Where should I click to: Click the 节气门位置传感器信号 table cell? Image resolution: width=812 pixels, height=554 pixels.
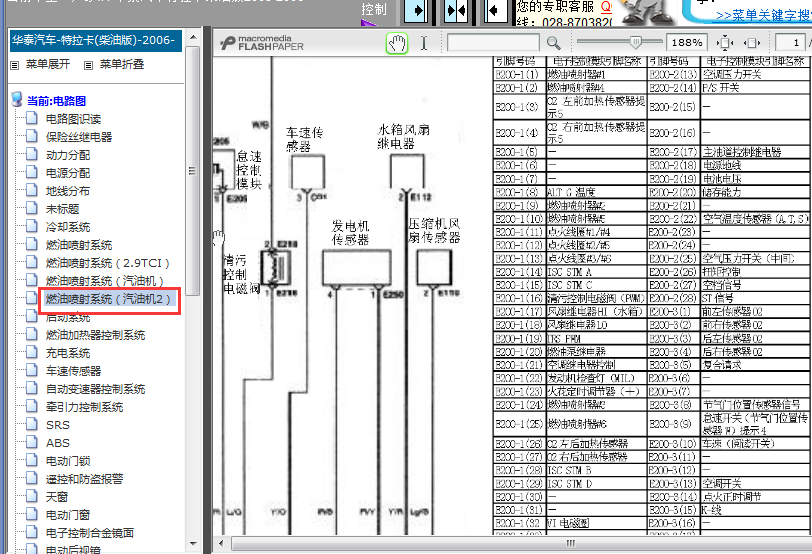point(756,405)
